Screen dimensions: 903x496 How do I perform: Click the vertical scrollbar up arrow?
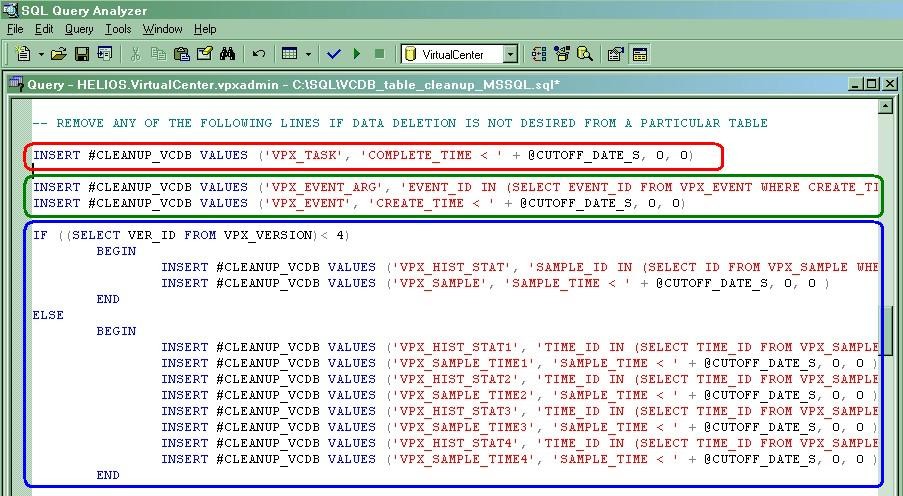[886, 105]
